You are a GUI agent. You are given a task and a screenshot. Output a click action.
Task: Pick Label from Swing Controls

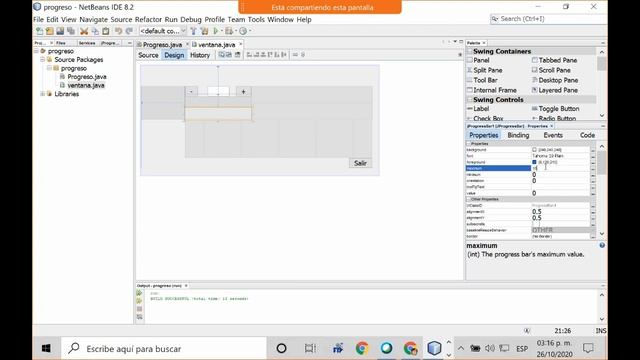(478, 109)
